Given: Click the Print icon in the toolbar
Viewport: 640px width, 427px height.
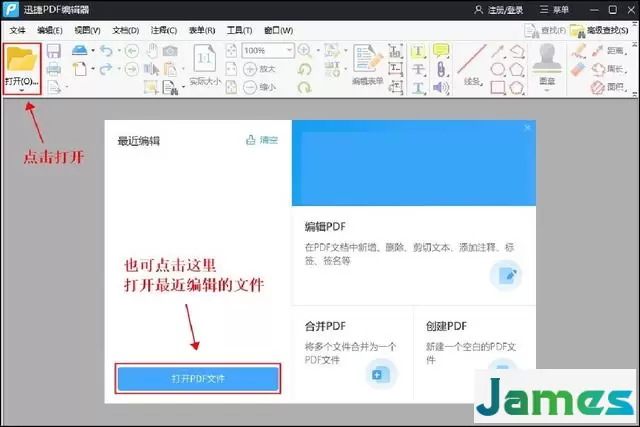Looking at the screenshot, I should point(53,69).
